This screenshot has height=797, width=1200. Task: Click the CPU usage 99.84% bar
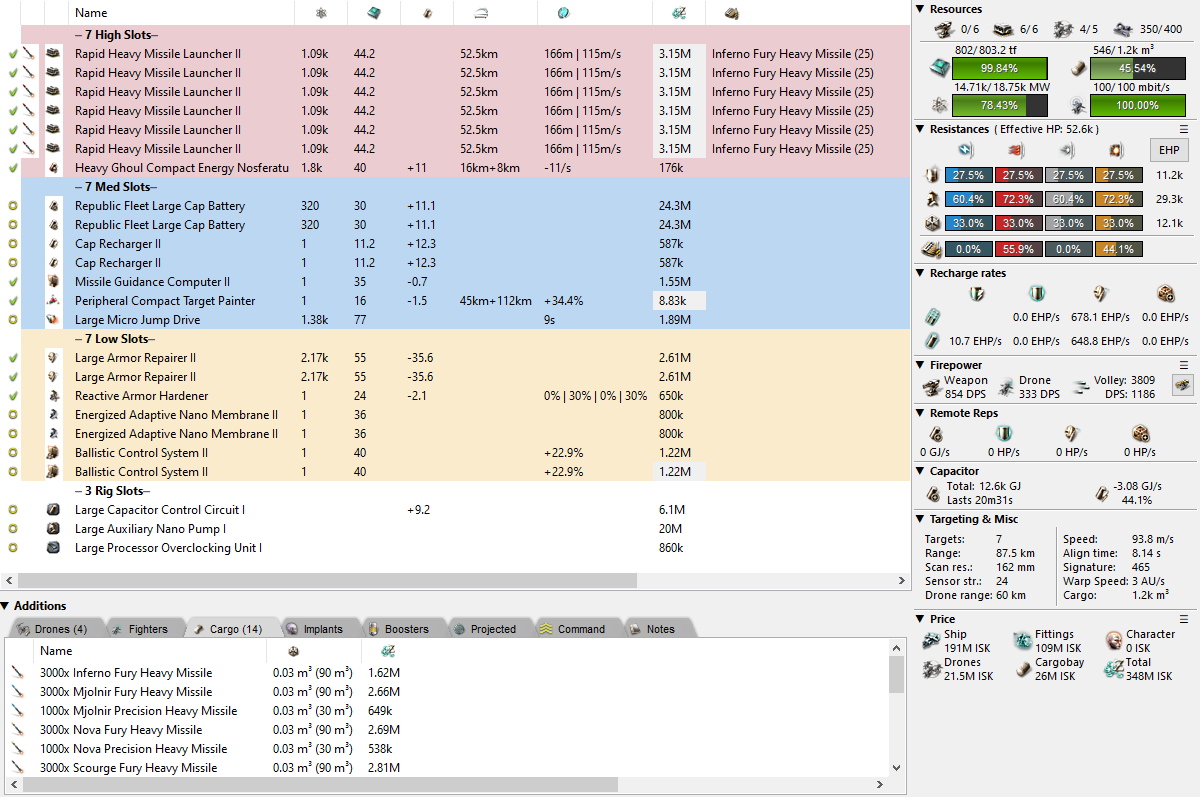tap(1000, 68)
